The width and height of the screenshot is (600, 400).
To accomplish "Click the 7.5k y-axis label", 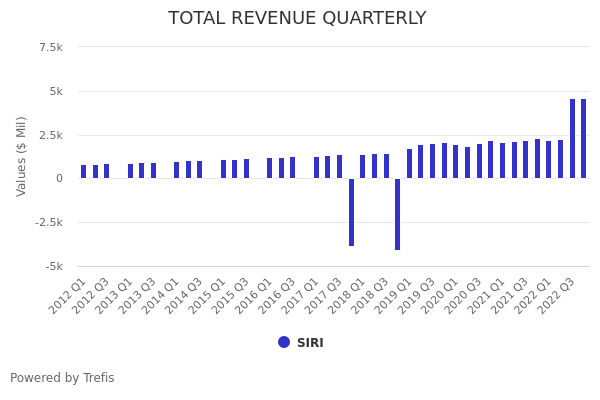I will (51, 47).
